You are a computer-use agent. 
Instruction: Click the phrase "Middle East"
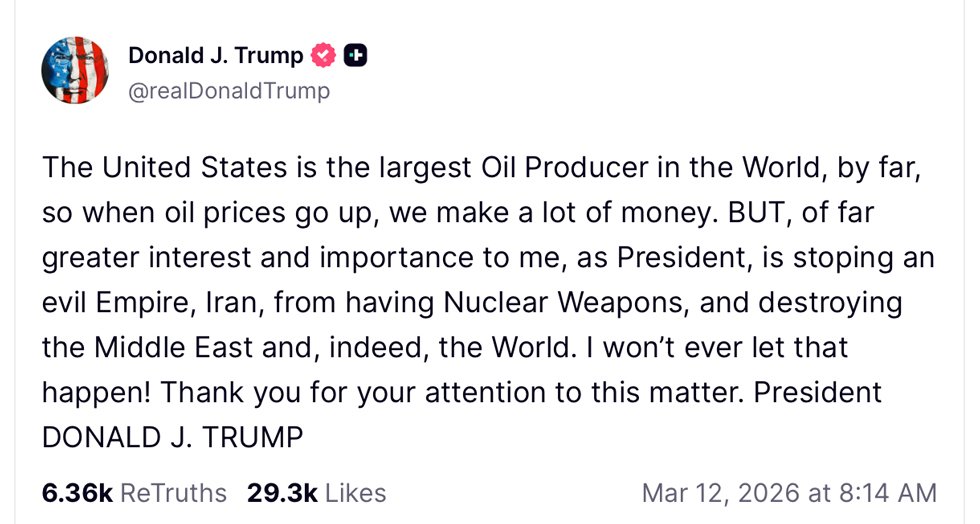173,347
